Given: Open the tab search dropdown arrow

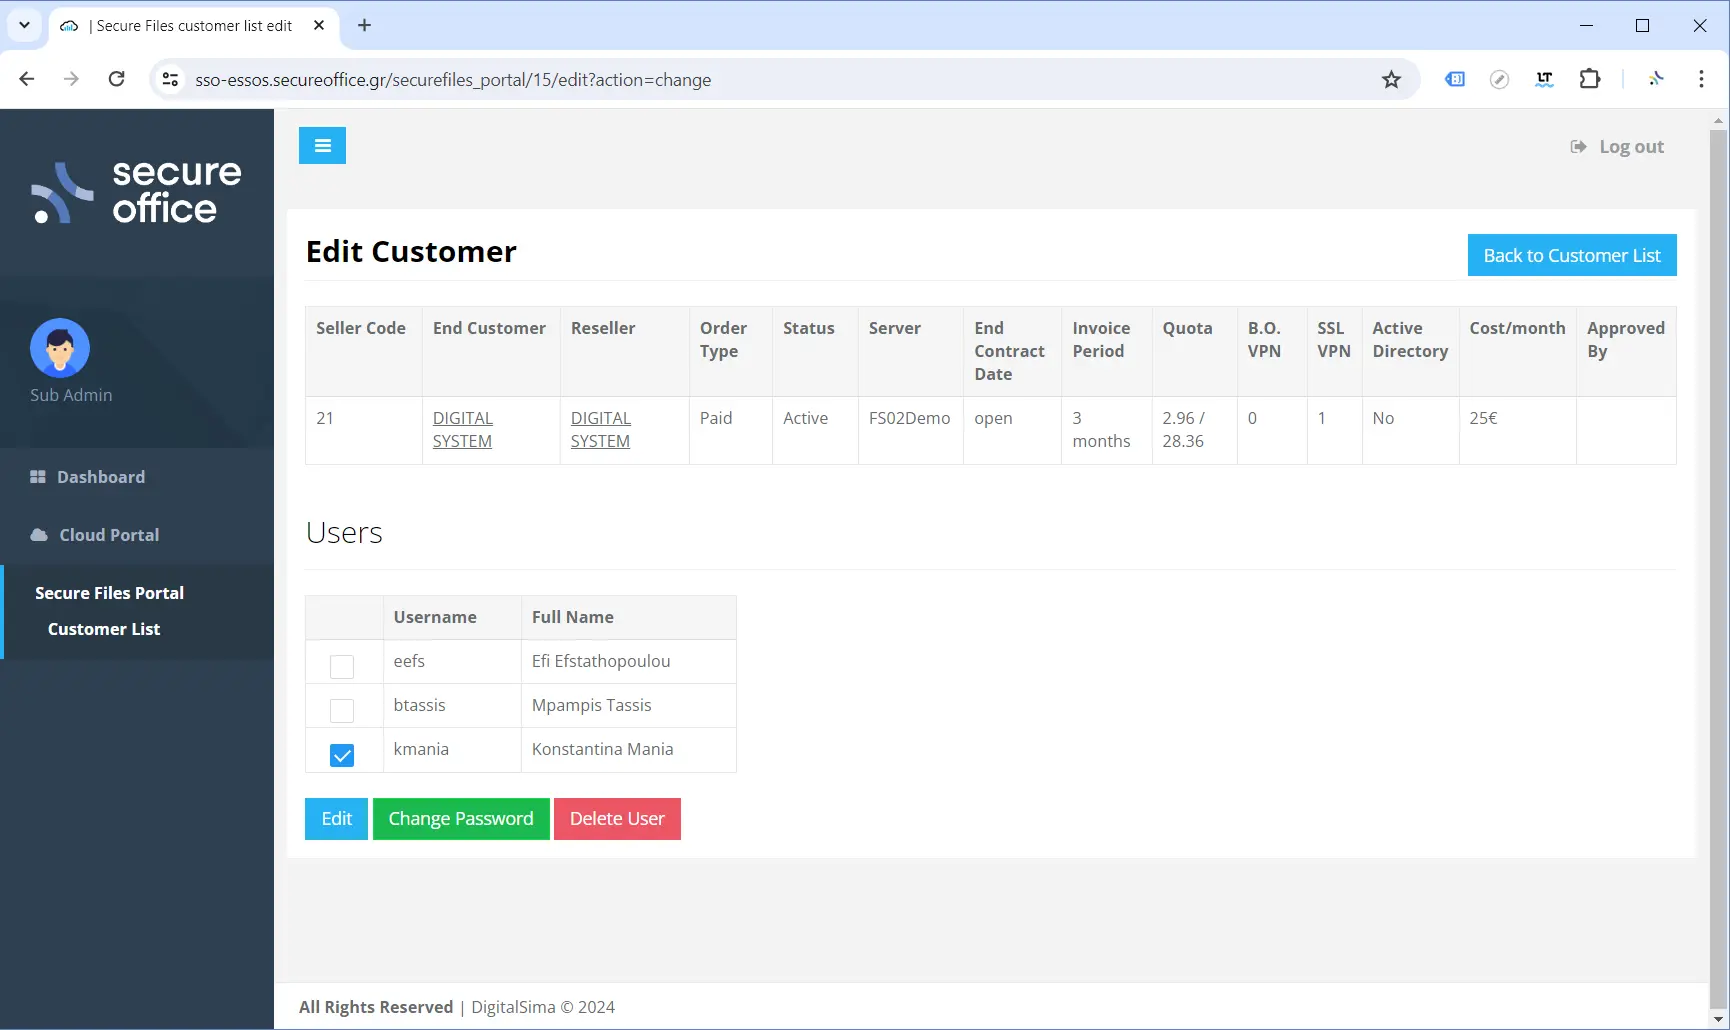Looking at the screenshot, I should click(24, 26).
